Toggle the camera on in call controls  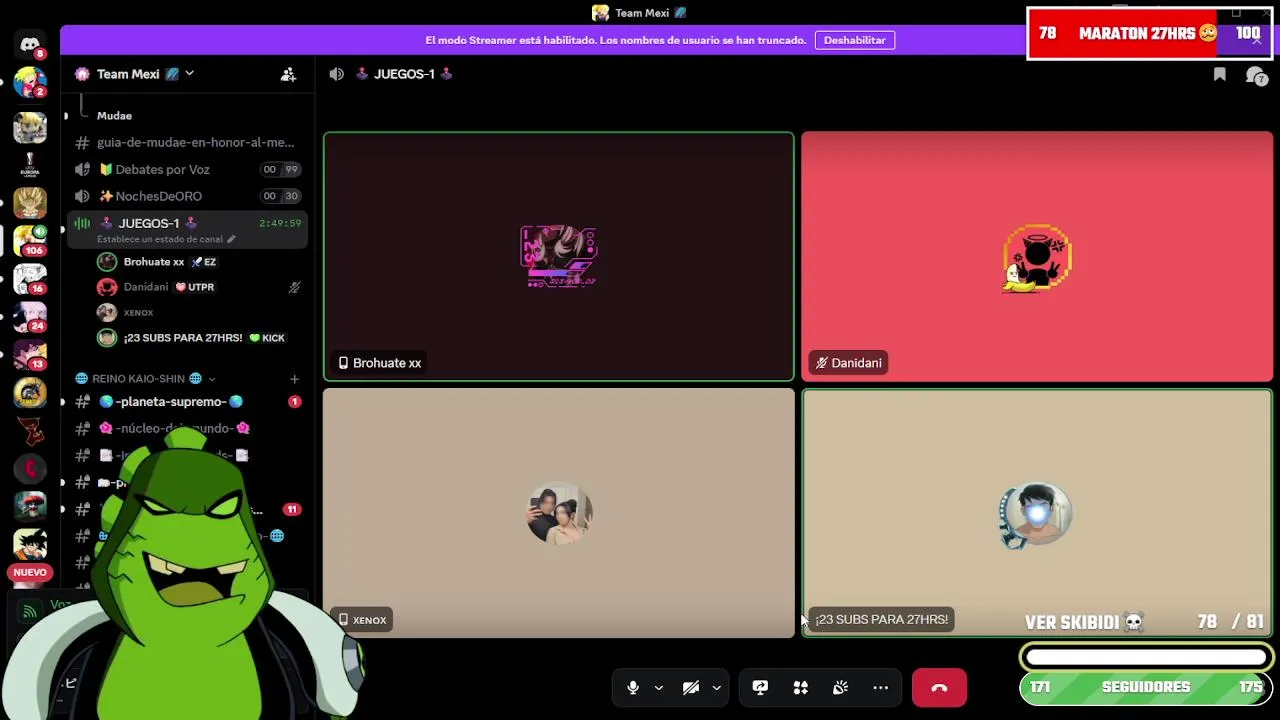click(x=690, y=688)
